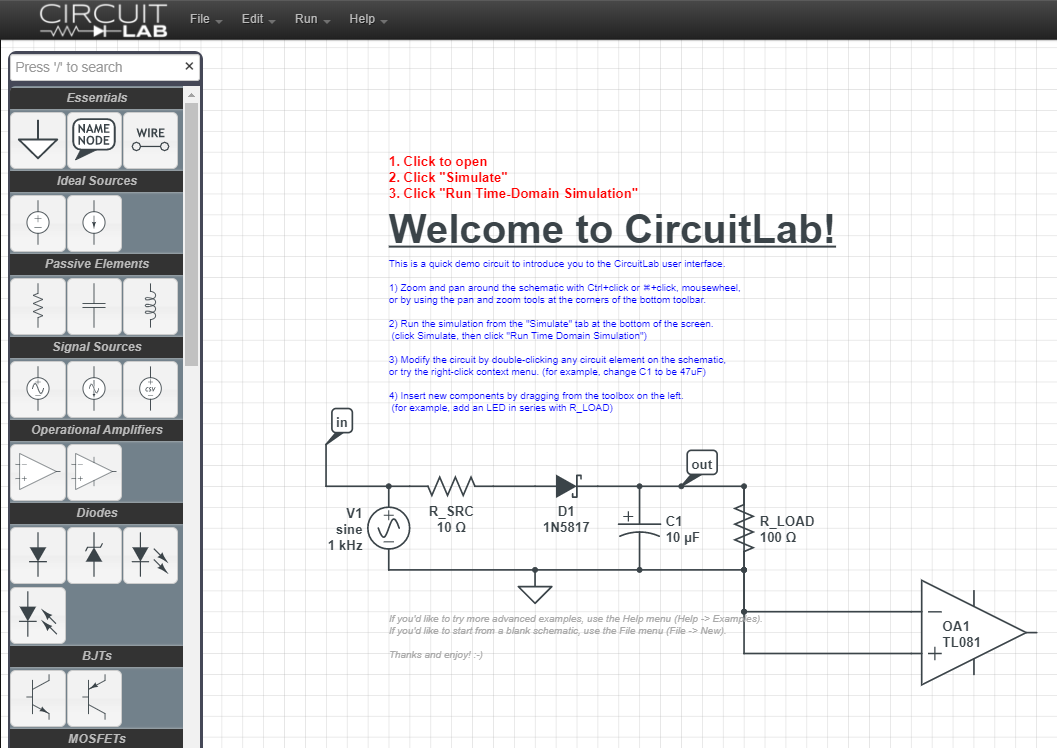1057x748 pixels.
Task: Click the R_LOAD resistor on schematic
Action: (x=744, y=528)
